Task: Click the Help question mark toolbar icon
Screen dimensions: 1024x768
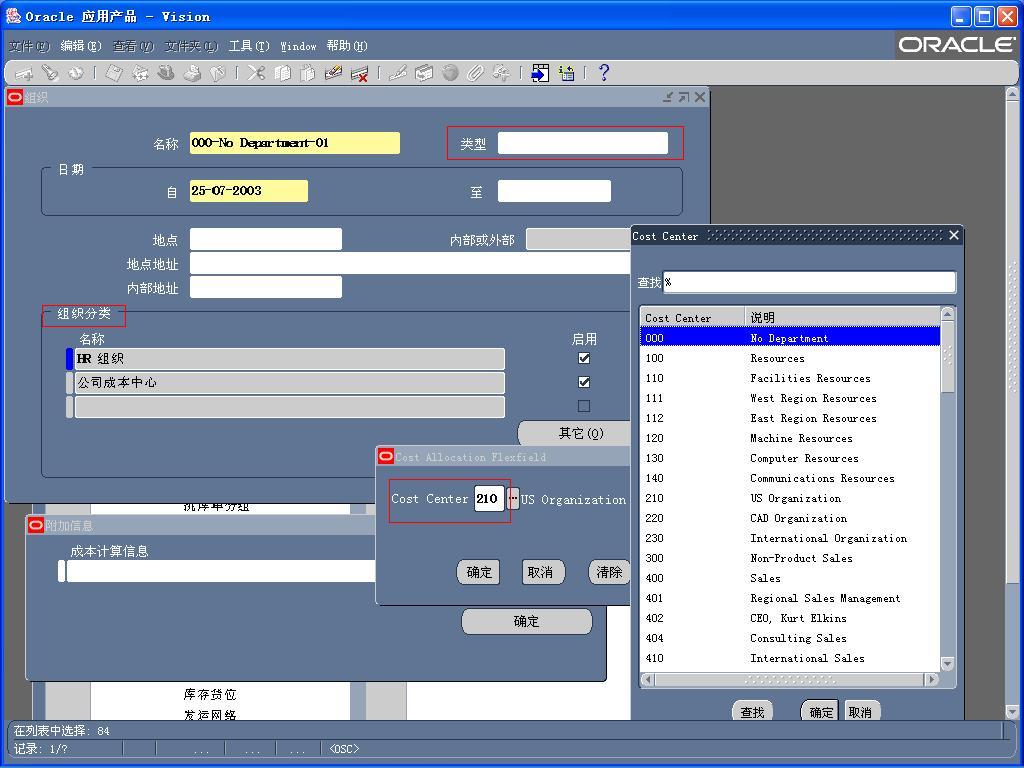Action: (603, 73)
